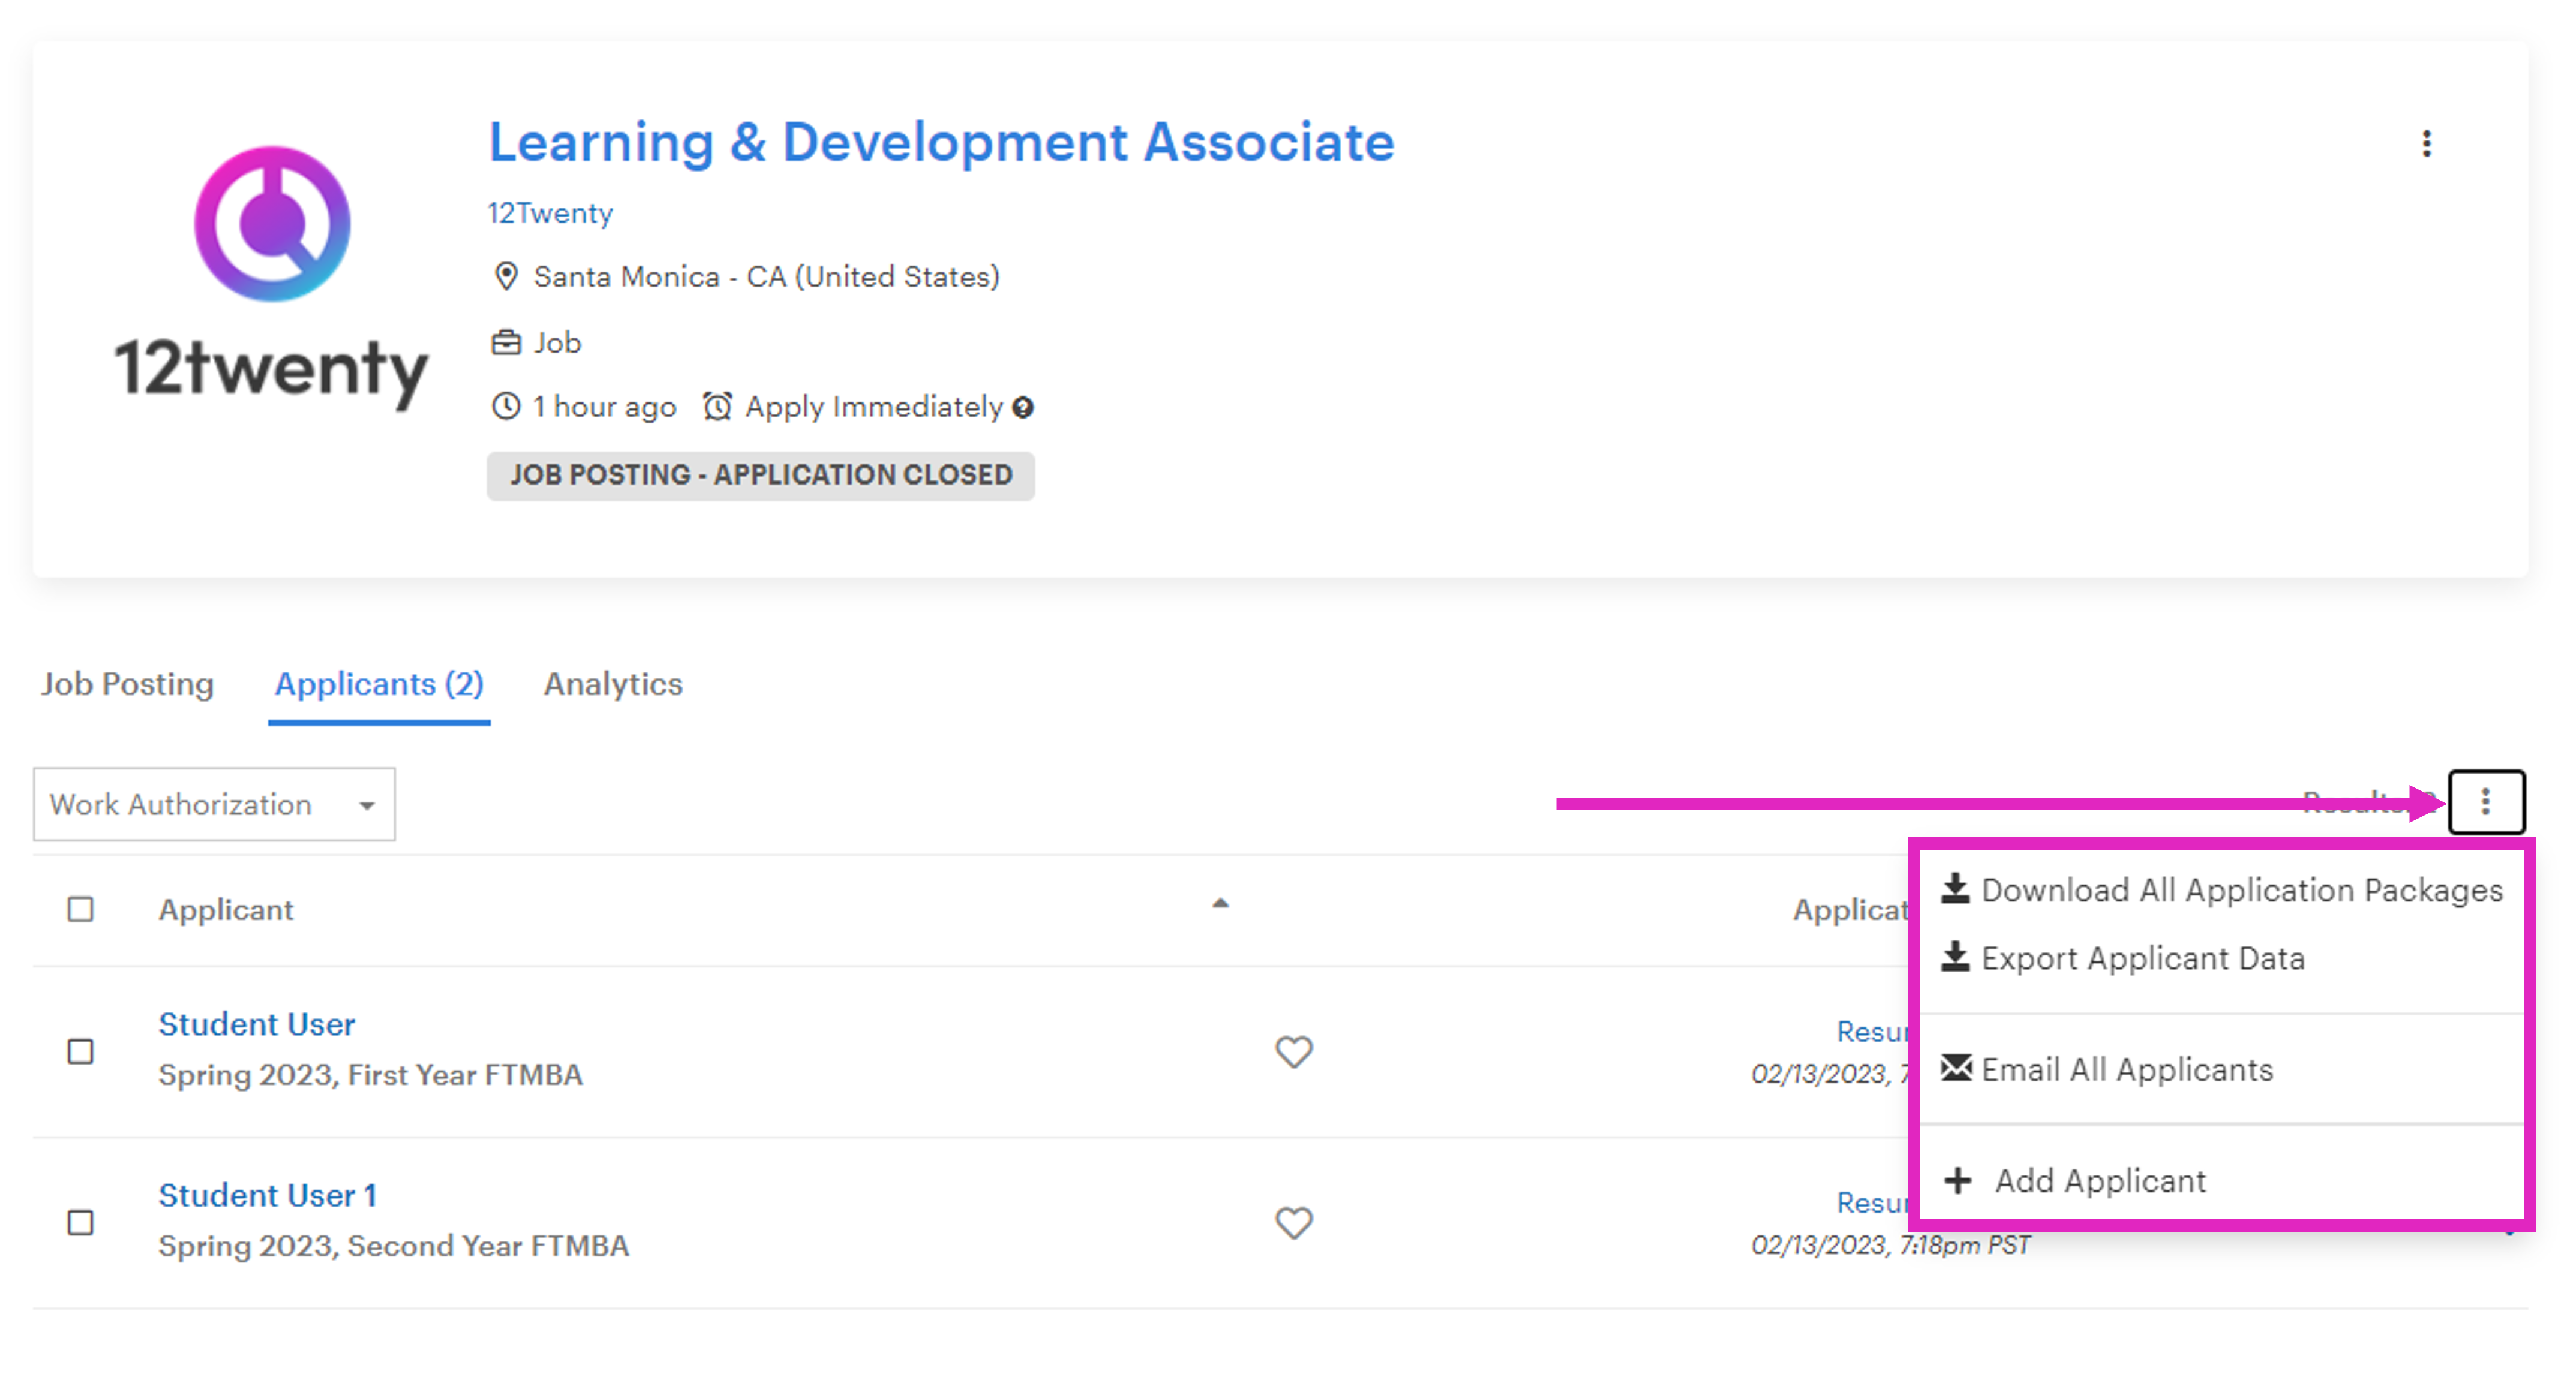Screen dimensions: 2576x1386
Task: Click the Applicant column header
Action: click(226, 910)
